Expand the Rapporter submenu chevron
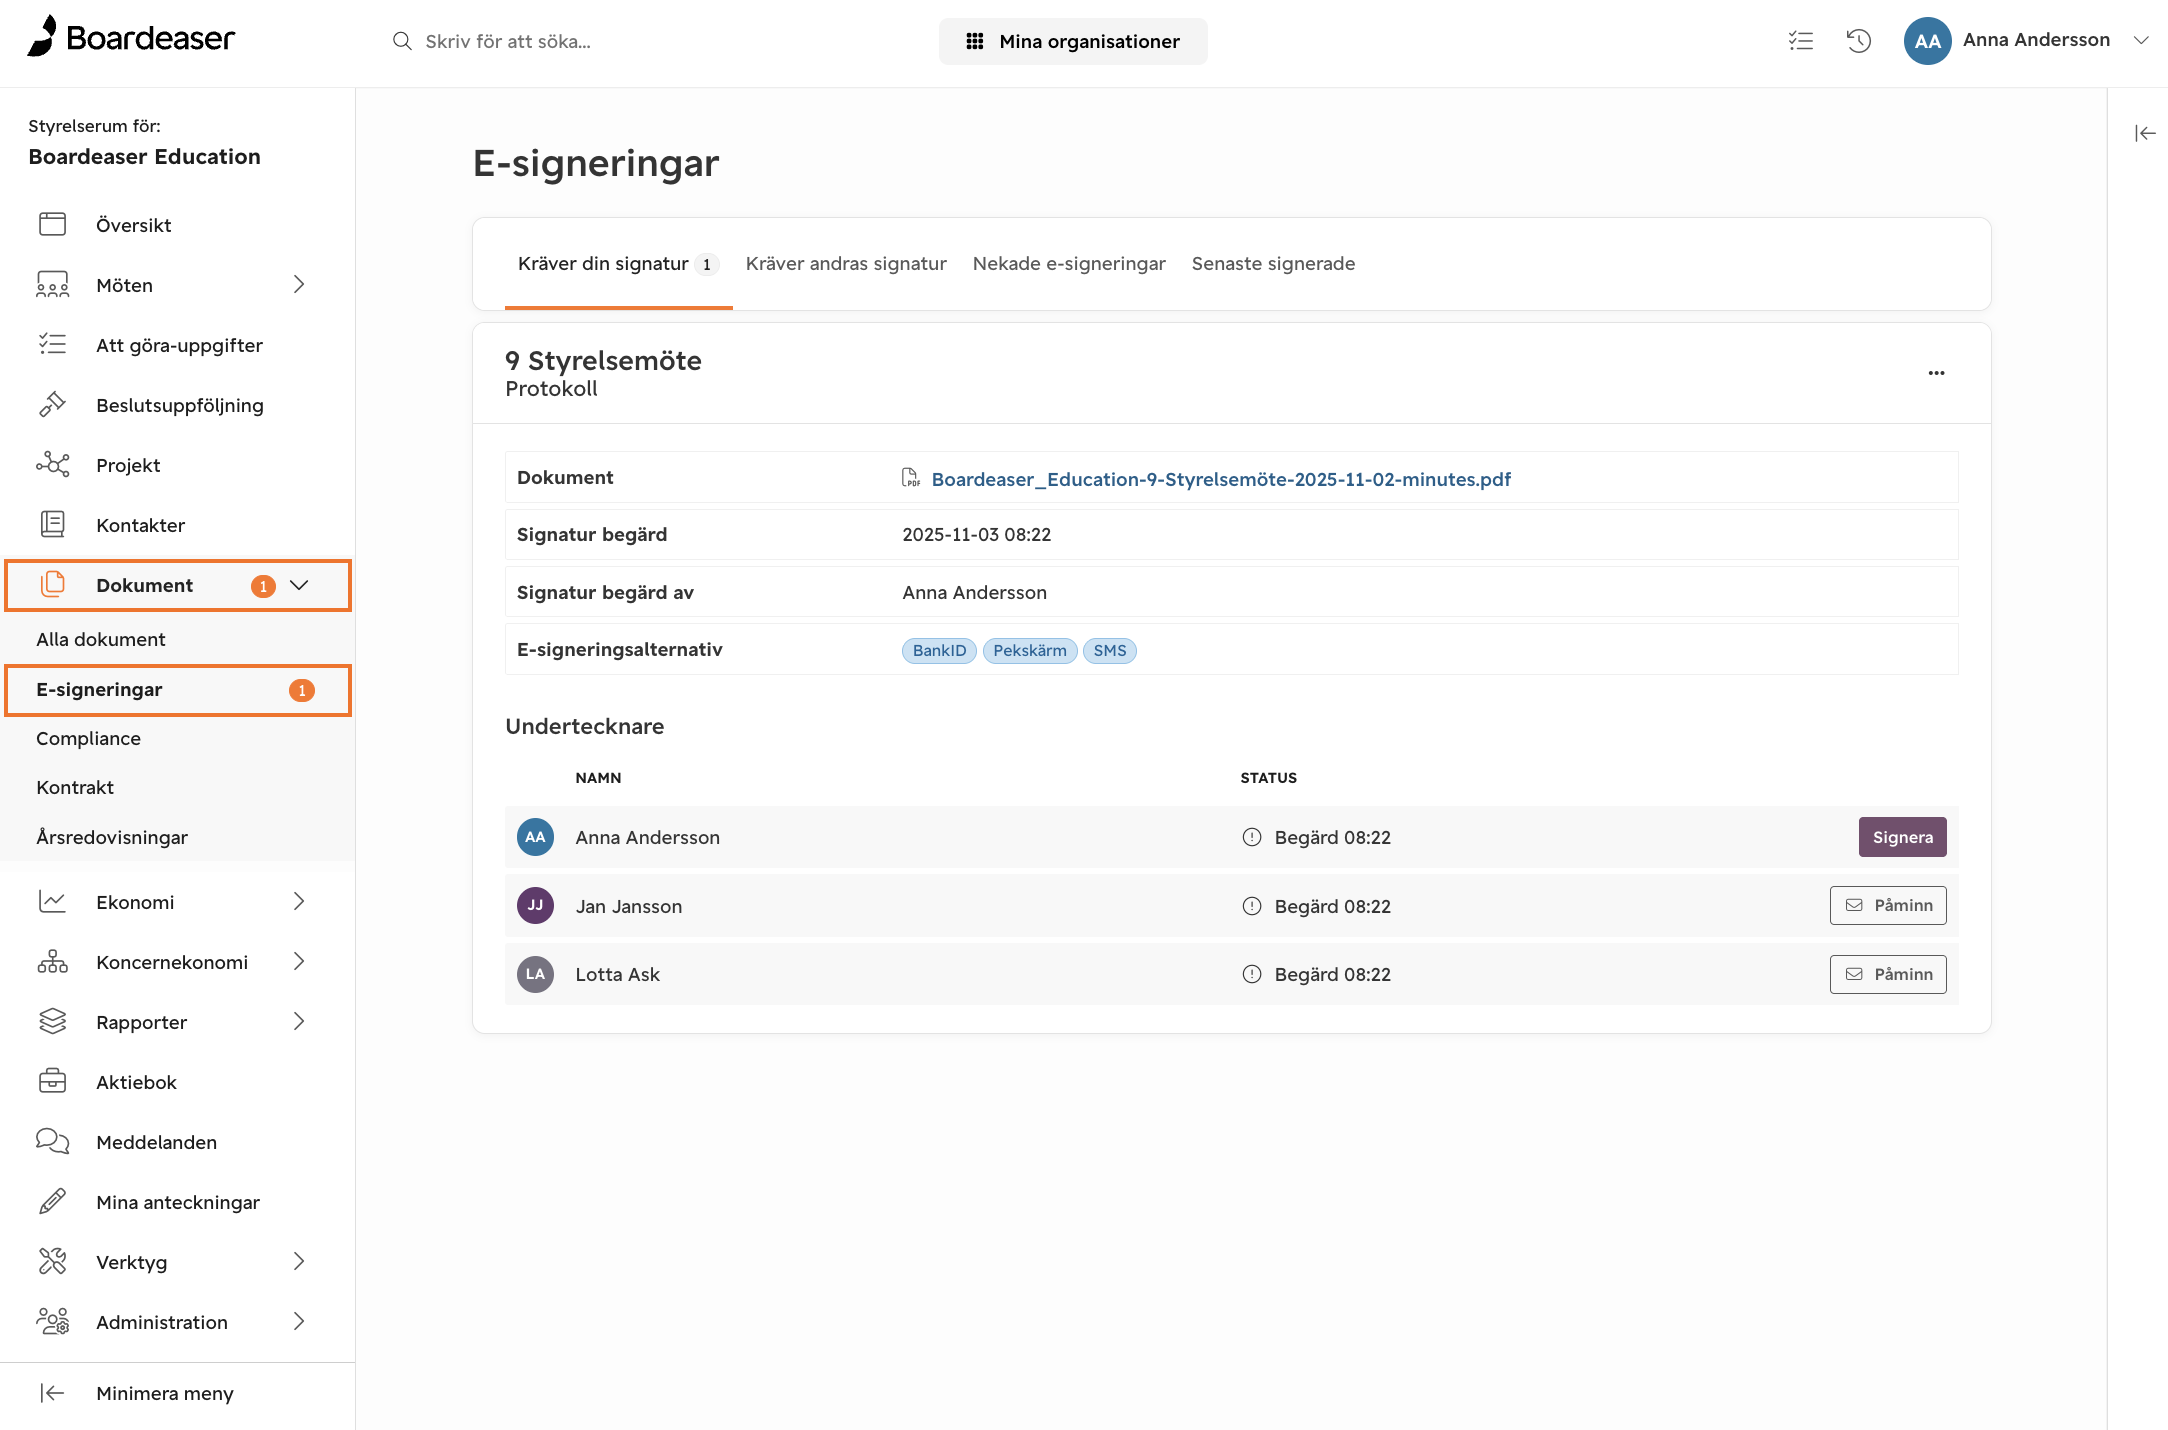The image size is (2168, 1430). click(x=299, y=1021)
